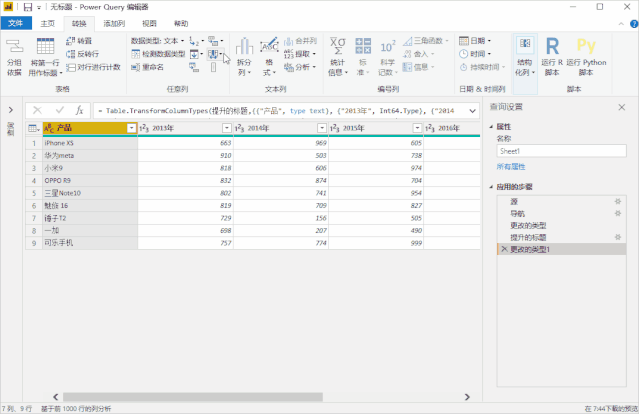
Task: Confirm formula with checkmark icon
Action: [x=59, y=110]
